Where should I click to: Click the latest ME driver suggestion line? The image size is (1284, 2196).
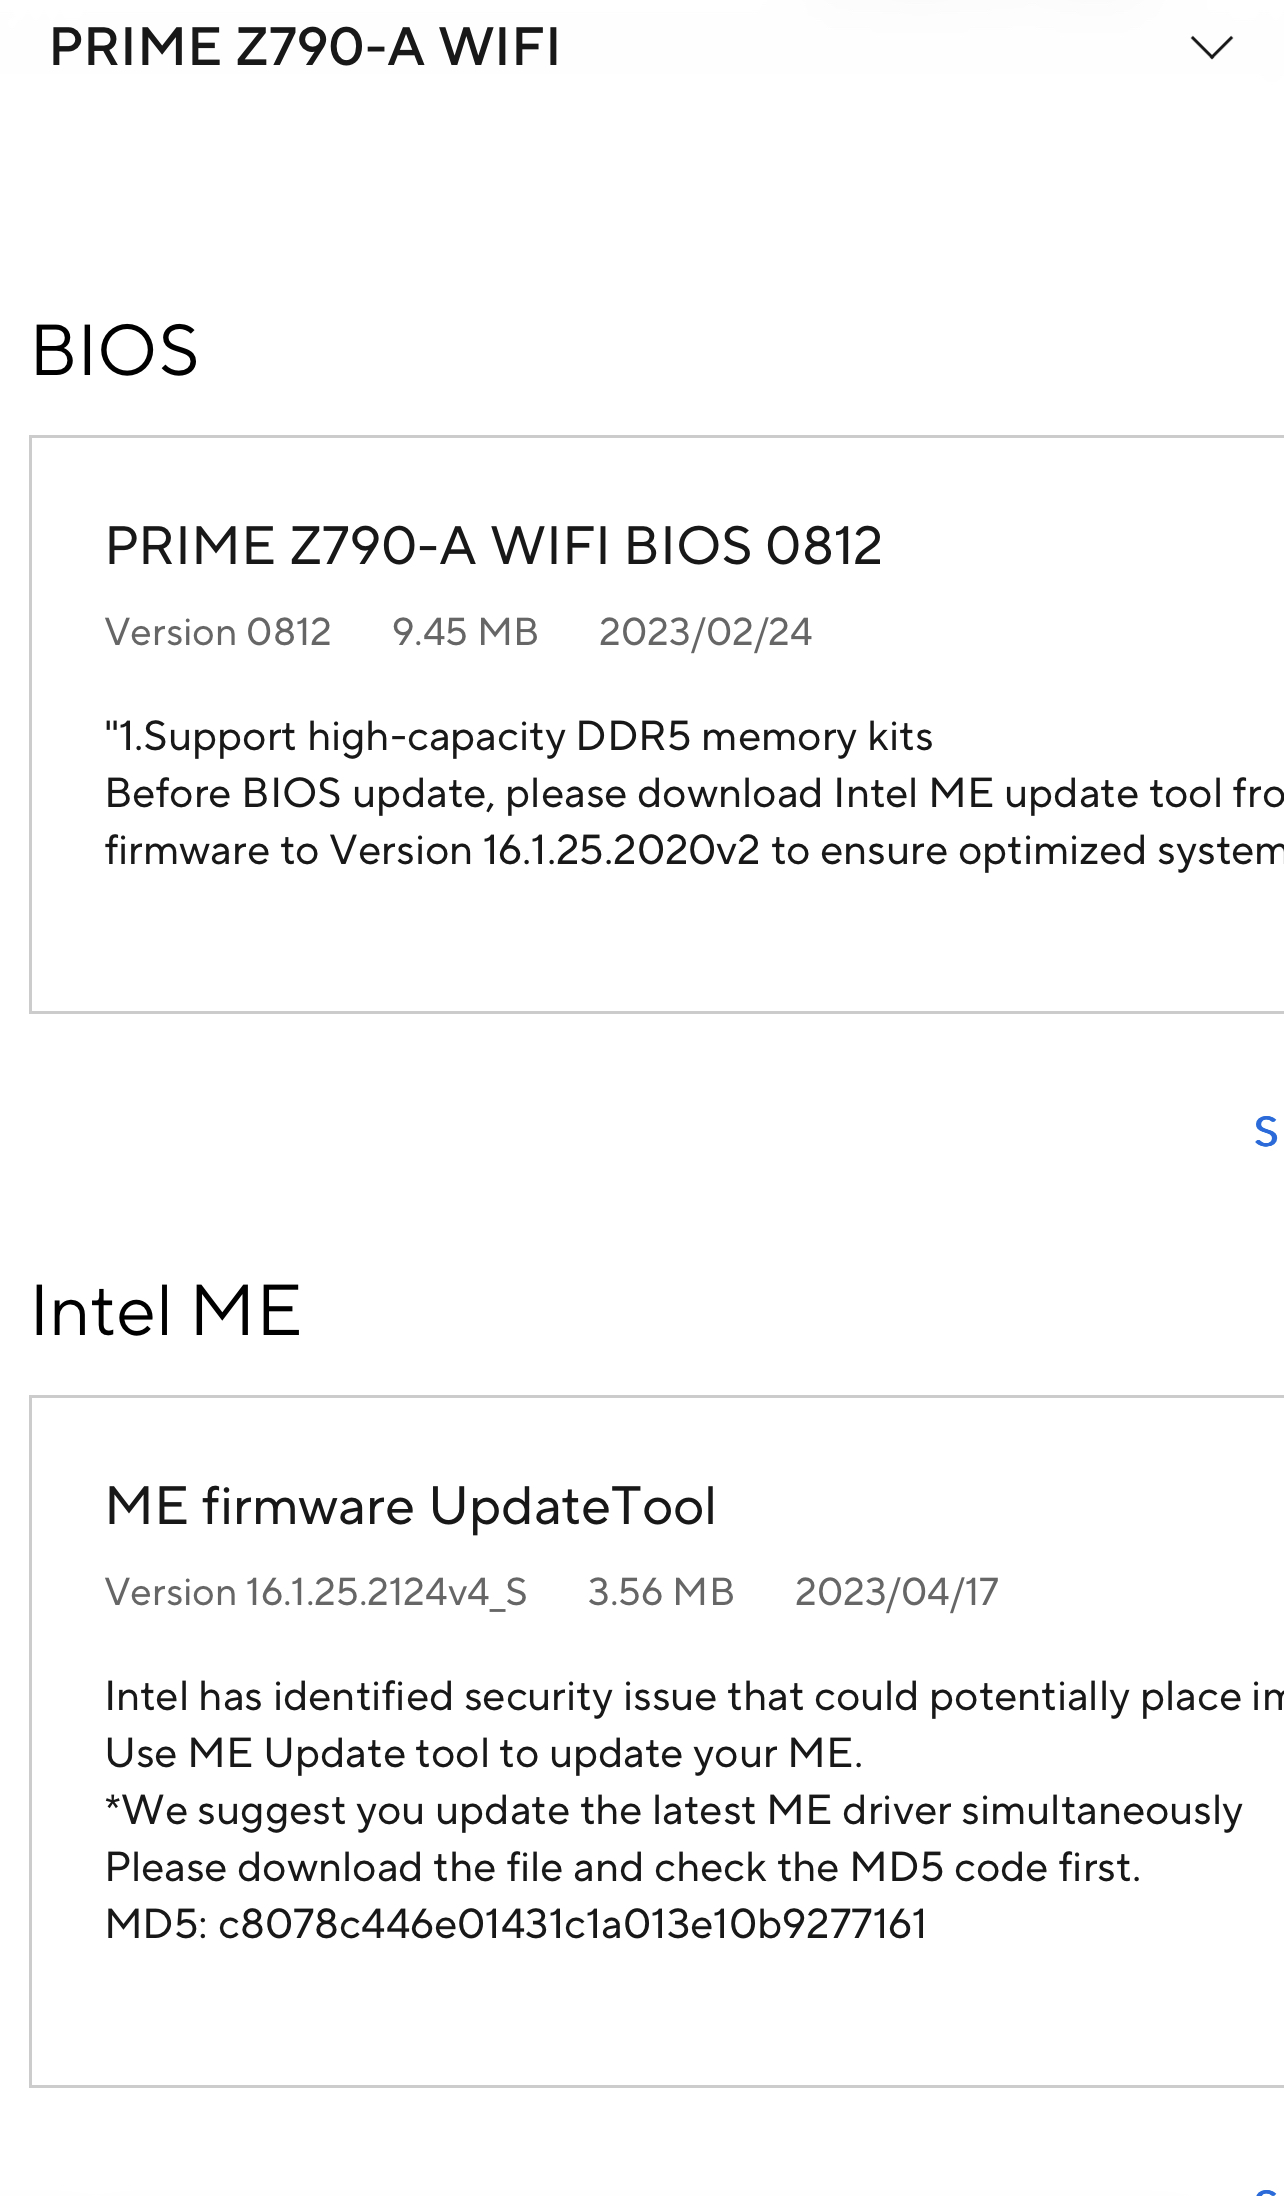673,1811
